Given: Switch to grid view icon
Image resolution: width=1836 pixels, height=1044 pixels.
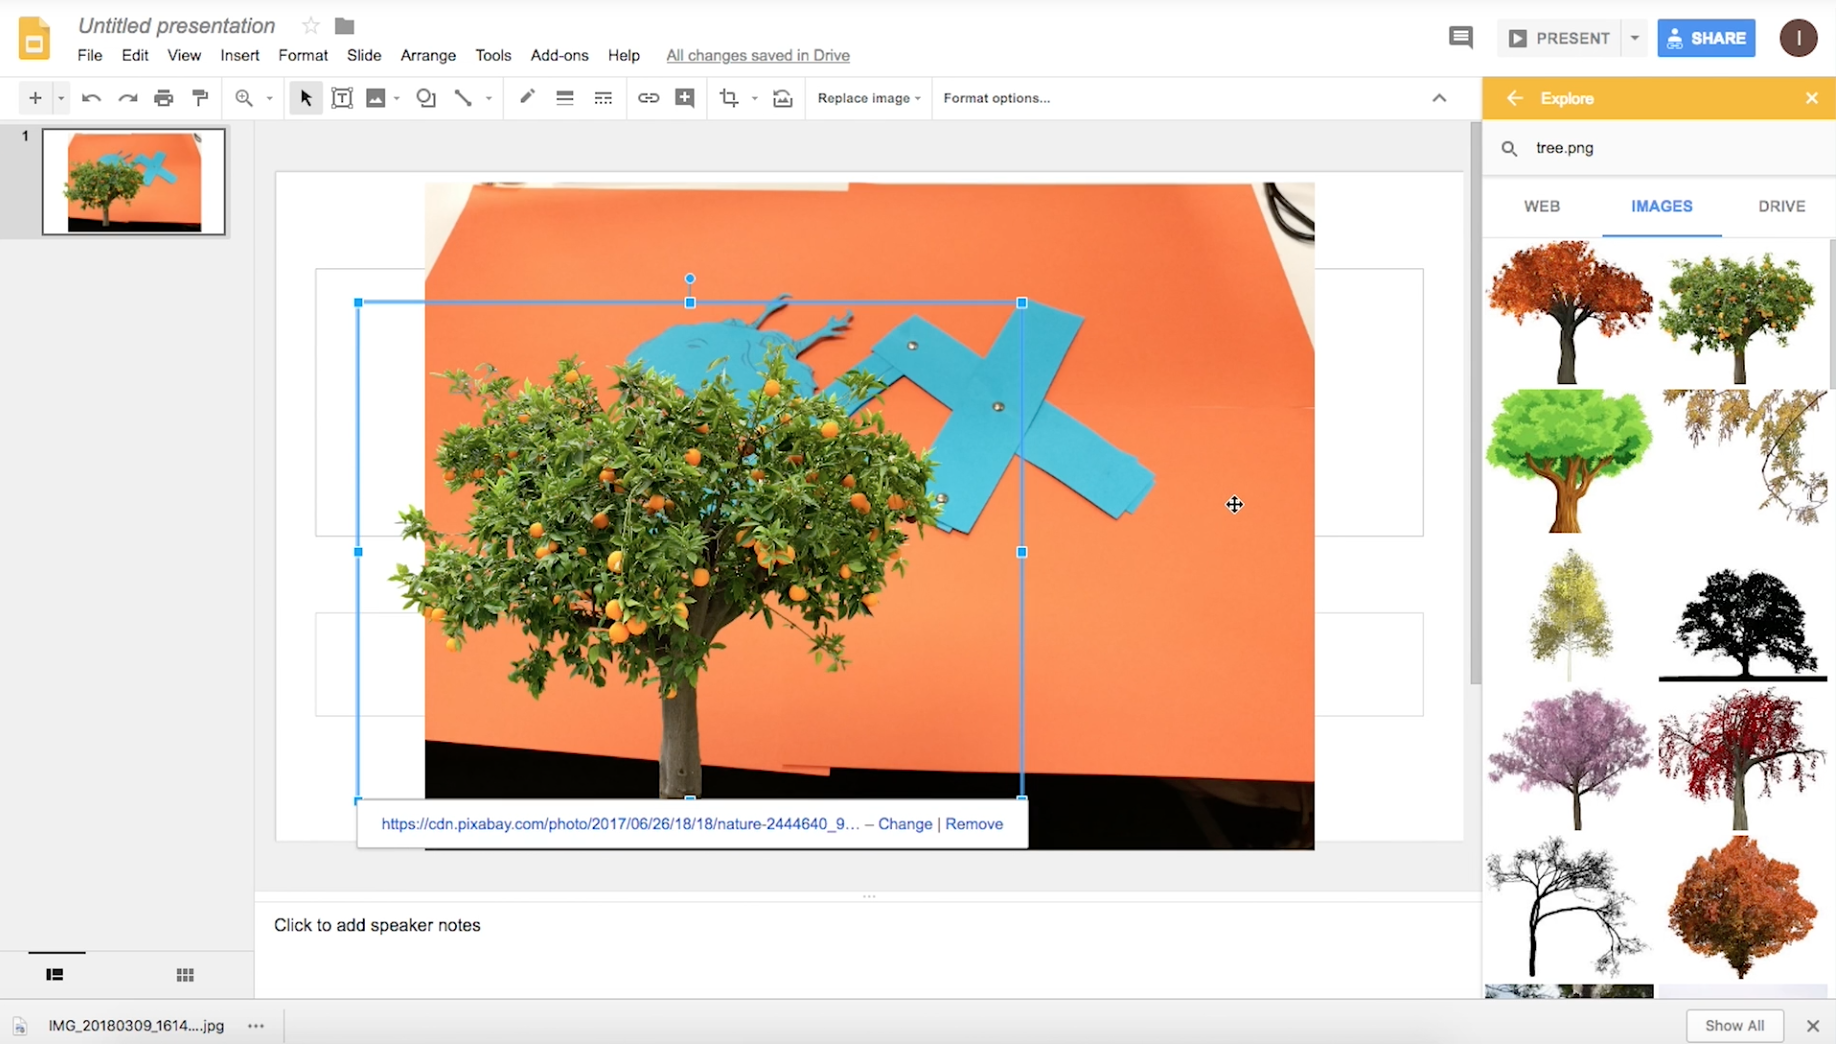Looking at the screenshot, I should [x=185, y=974].
